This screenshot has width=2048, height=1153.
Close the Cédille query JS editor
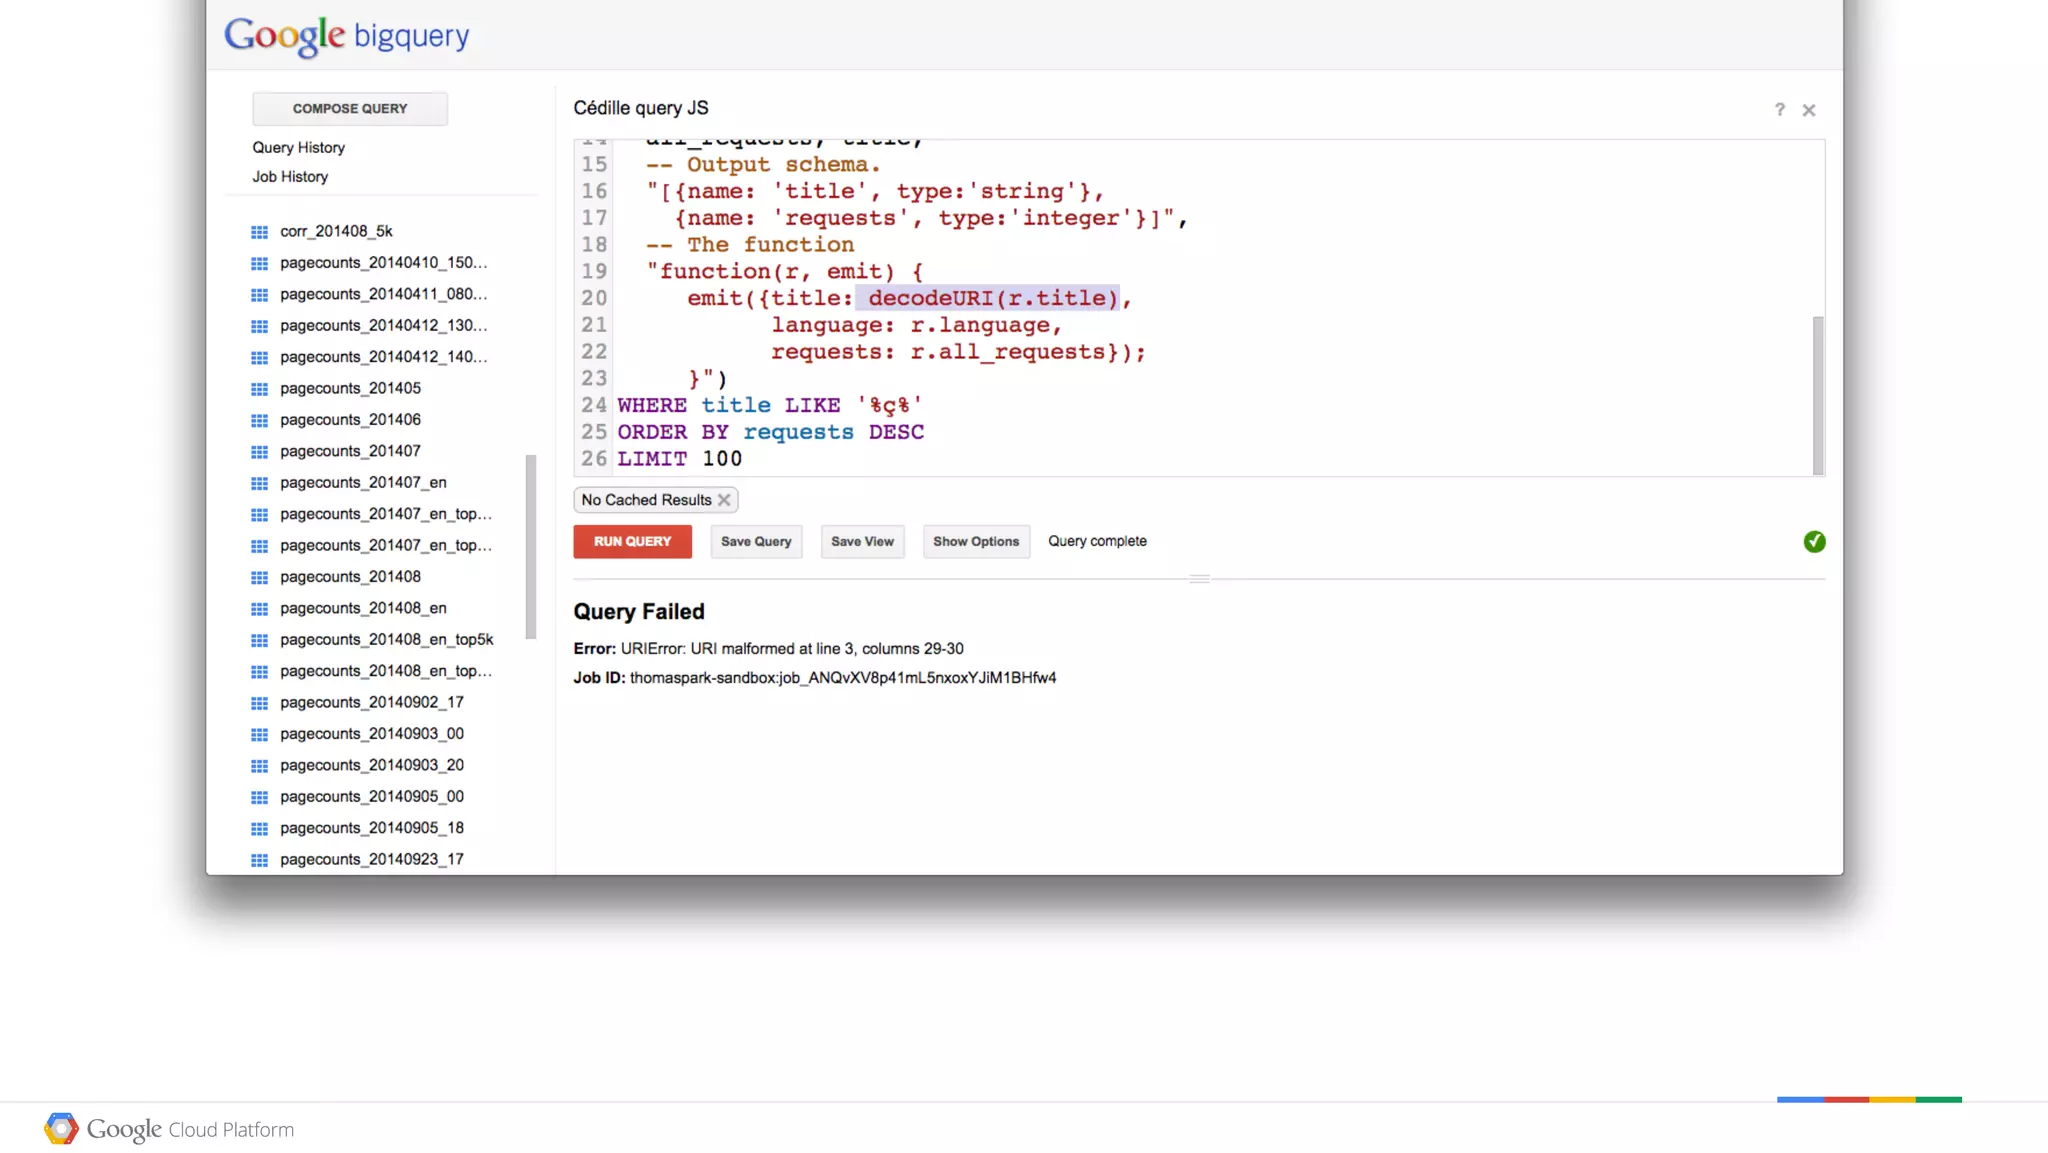1808,110
